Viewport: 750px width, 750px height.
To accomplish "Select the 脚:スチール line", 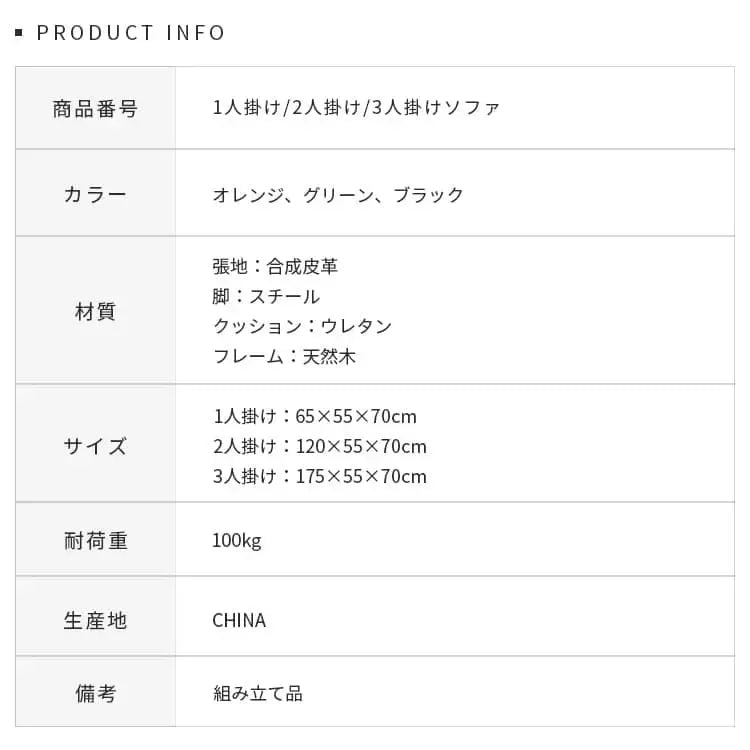I will pos(266,296).
